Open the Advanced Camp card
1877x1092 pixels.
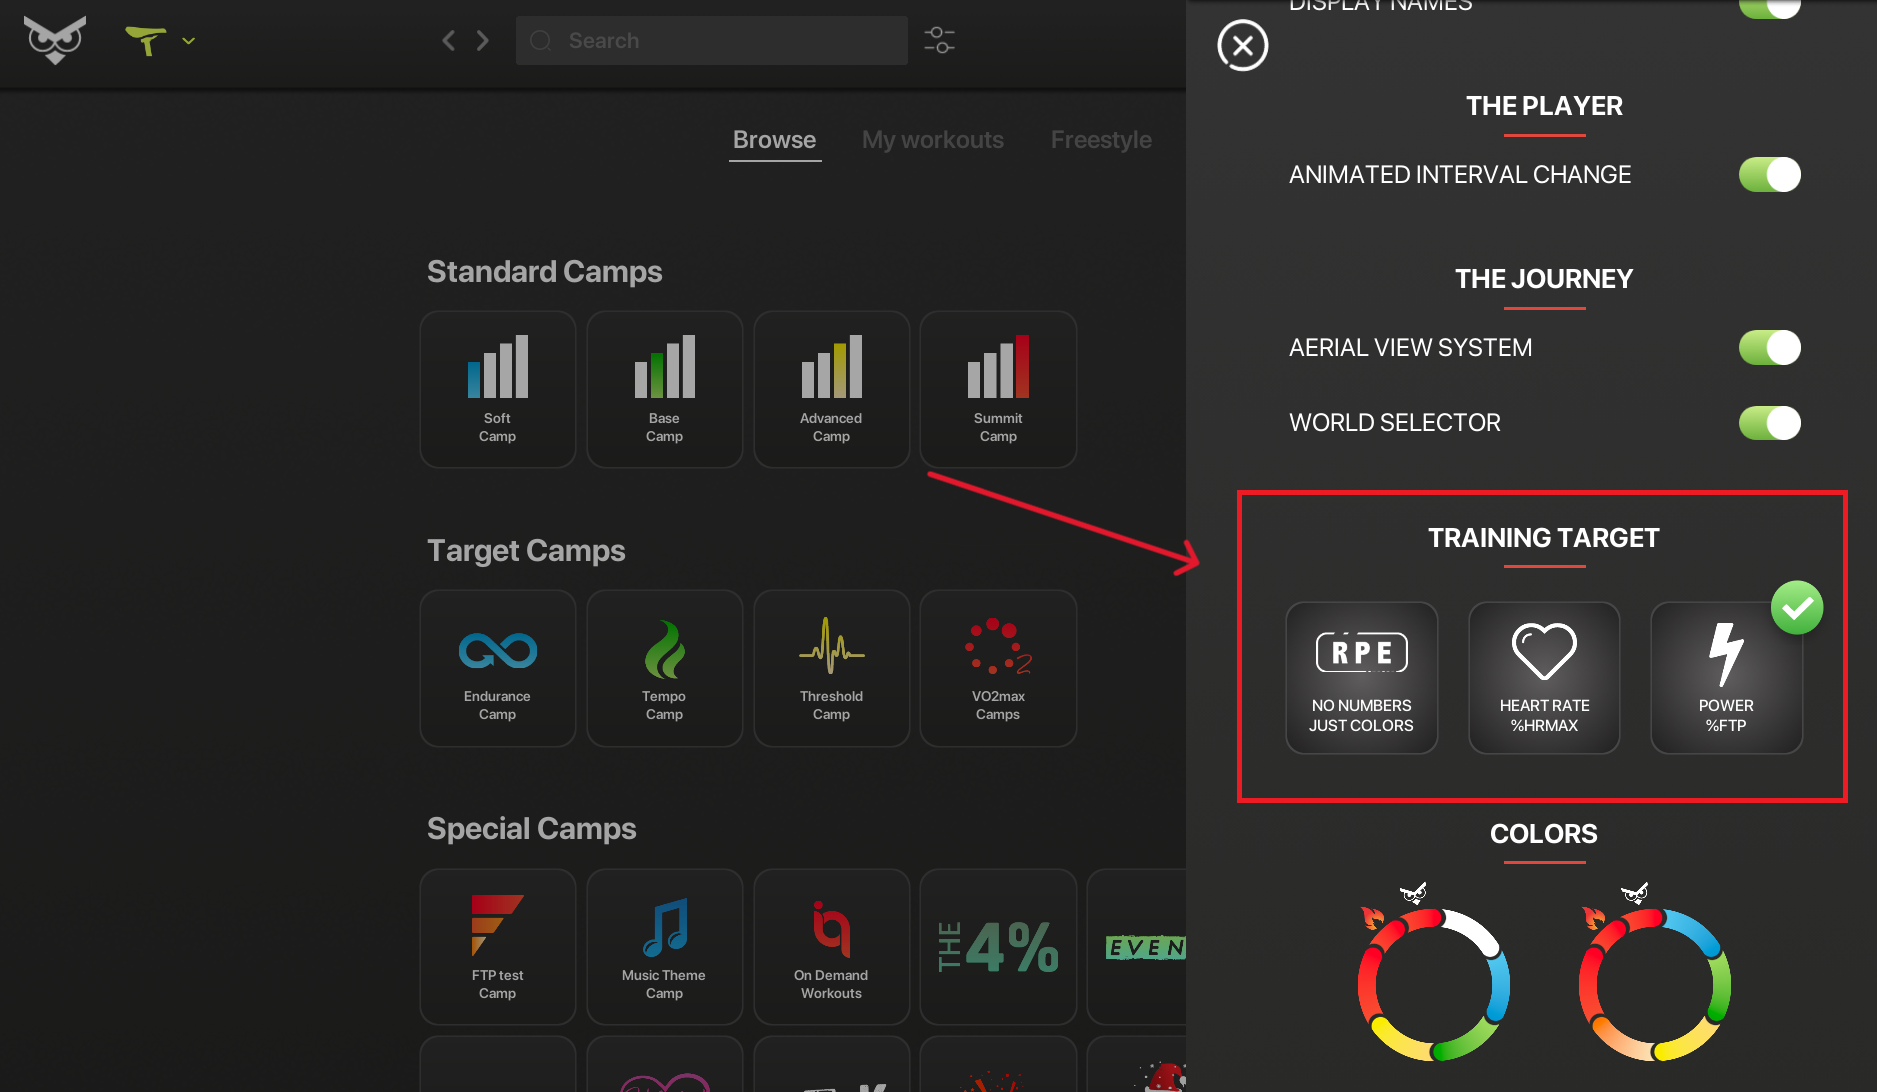pos(832,389)
